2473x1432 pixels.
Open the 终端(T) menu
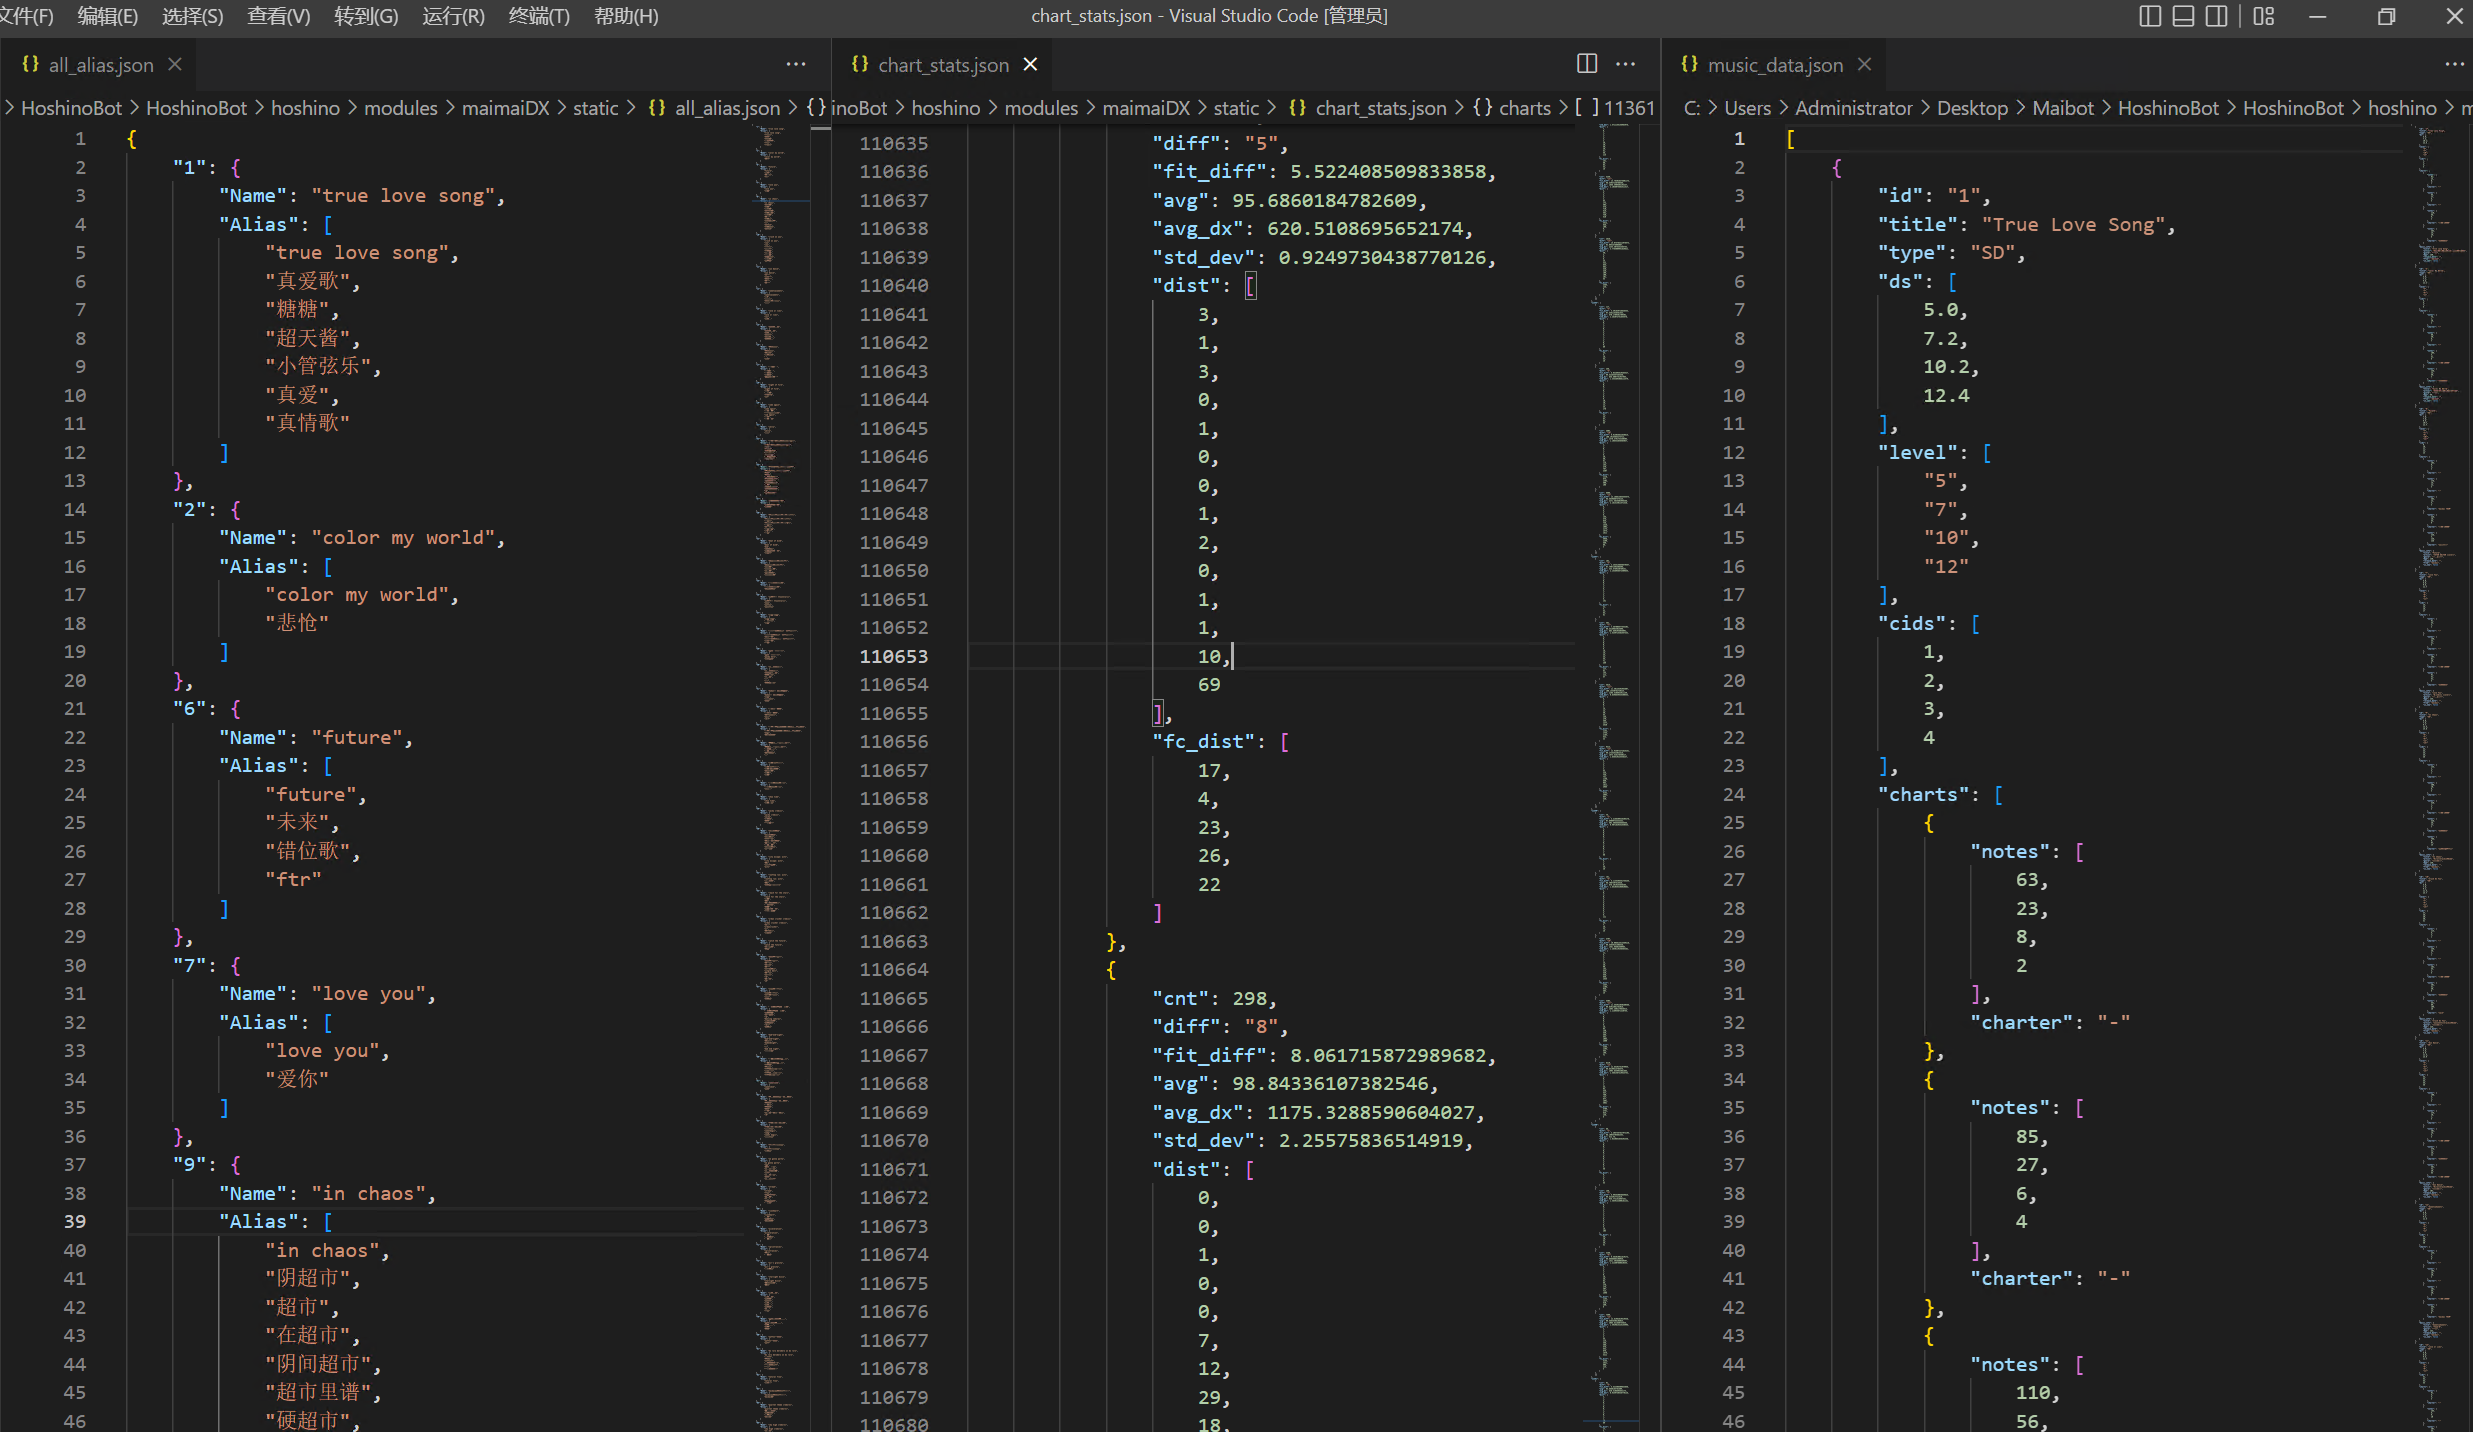pyautogui.click(x=539, y=16)
